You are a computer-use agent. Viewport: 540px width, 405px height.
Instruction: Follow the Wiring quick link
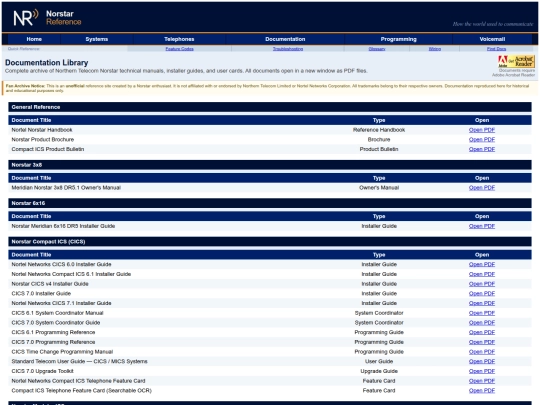435,49
